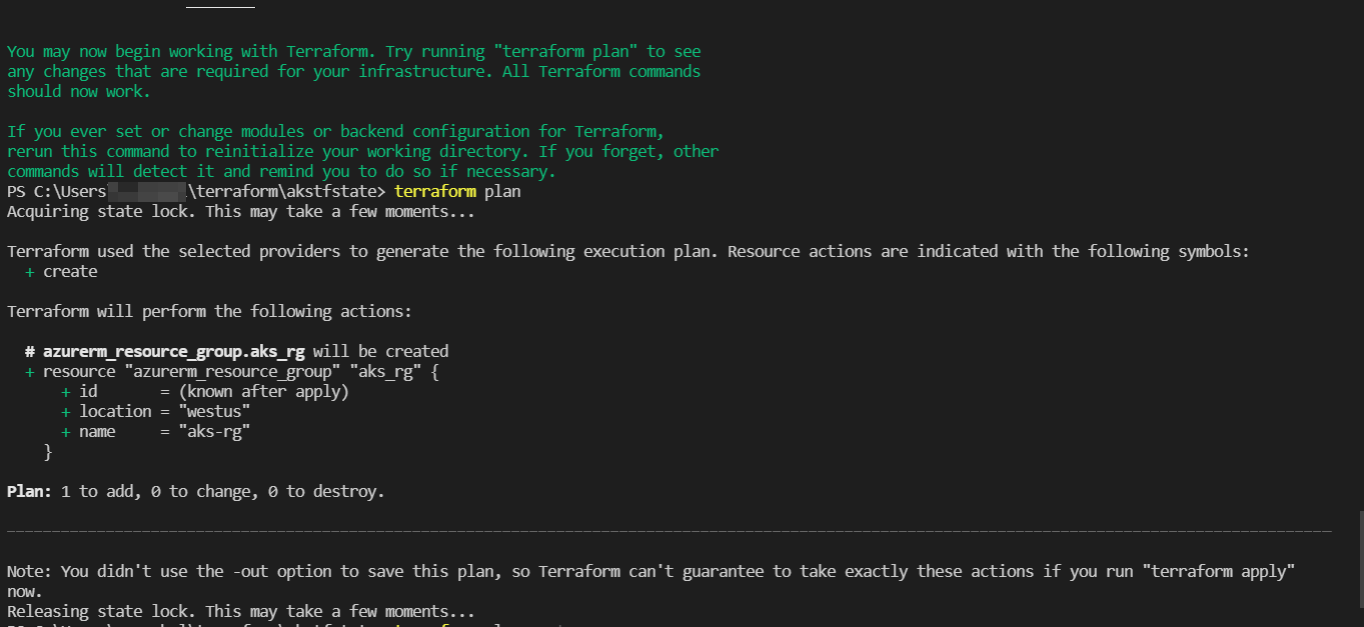Click the 'Releasing state lock' output line
Image resolution: width=1364 pixels, height=627 pixels.
241,611
